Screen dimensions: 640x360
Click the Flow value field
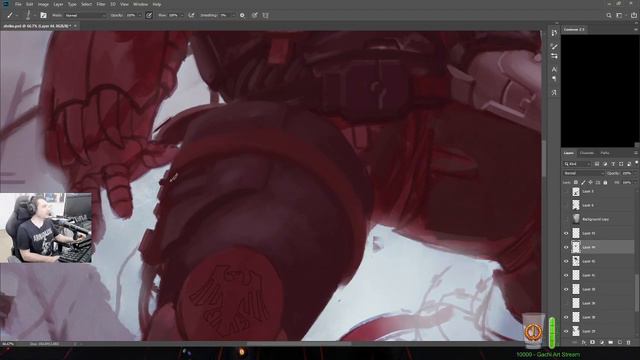(x=173, y=16)
